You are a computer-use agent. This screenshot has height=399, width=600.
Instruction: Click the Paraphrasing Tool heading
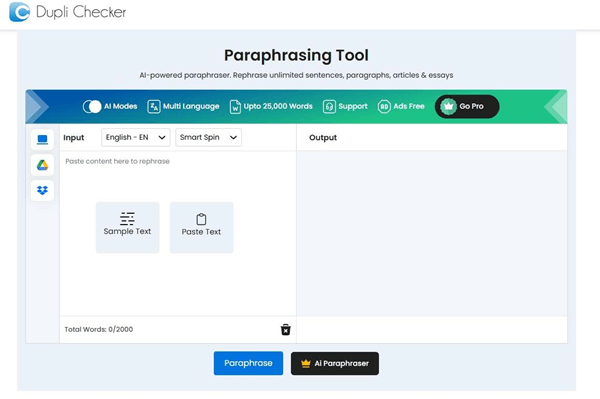click(296, 55)
